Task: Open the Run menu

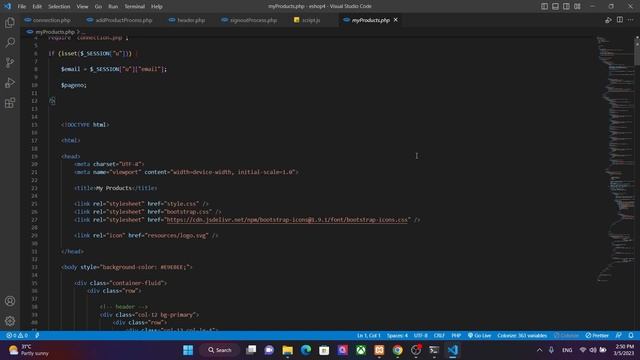Action: point(113,7)
